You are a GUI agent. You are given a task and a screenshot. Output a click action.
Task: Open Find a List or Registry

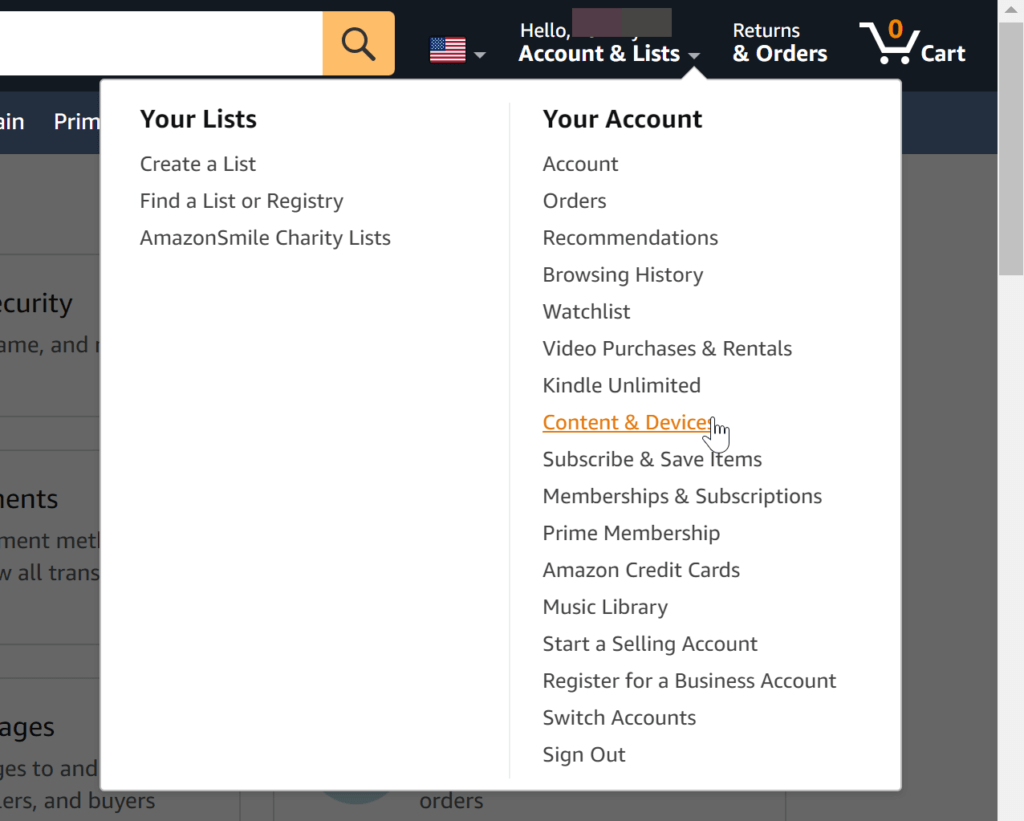pyautogui.click(x=242, y=201)
